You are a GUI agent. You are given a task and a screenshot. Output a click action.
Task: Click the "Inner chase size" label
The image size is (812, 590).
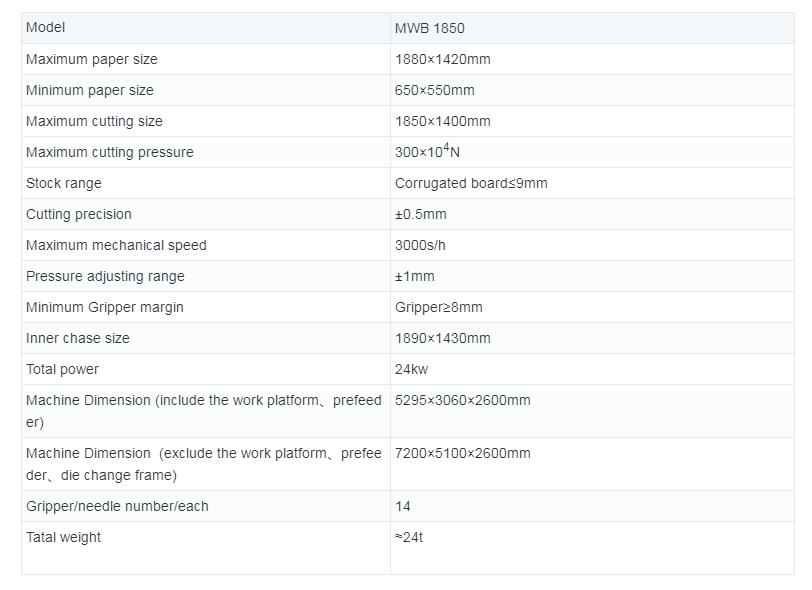pos(77,338)
